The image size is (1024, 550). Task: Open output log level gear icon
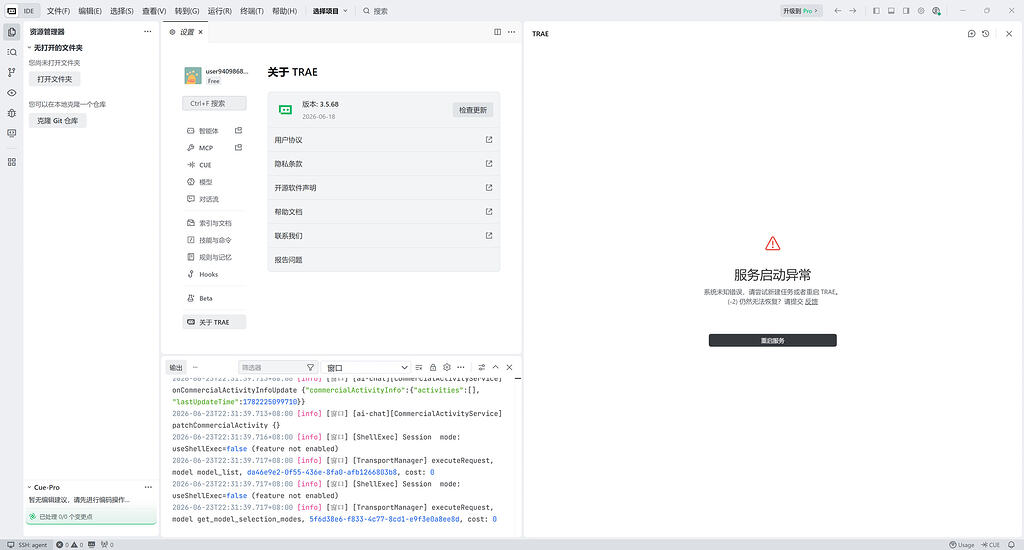pos(447,367)
